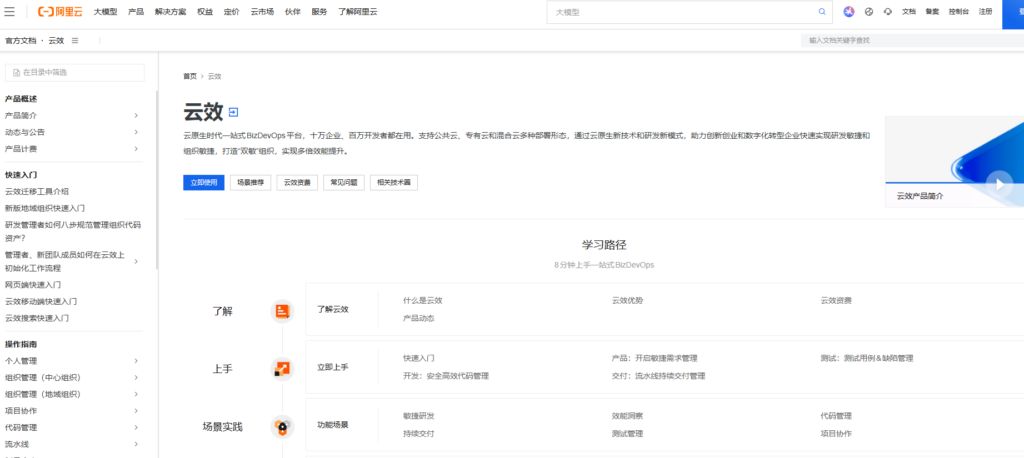Image resolution: width=1024 pixels, height=458 pixels.
Task: Open 效能洞察 link
Action: pyautogui.click(x=628, y=416)
